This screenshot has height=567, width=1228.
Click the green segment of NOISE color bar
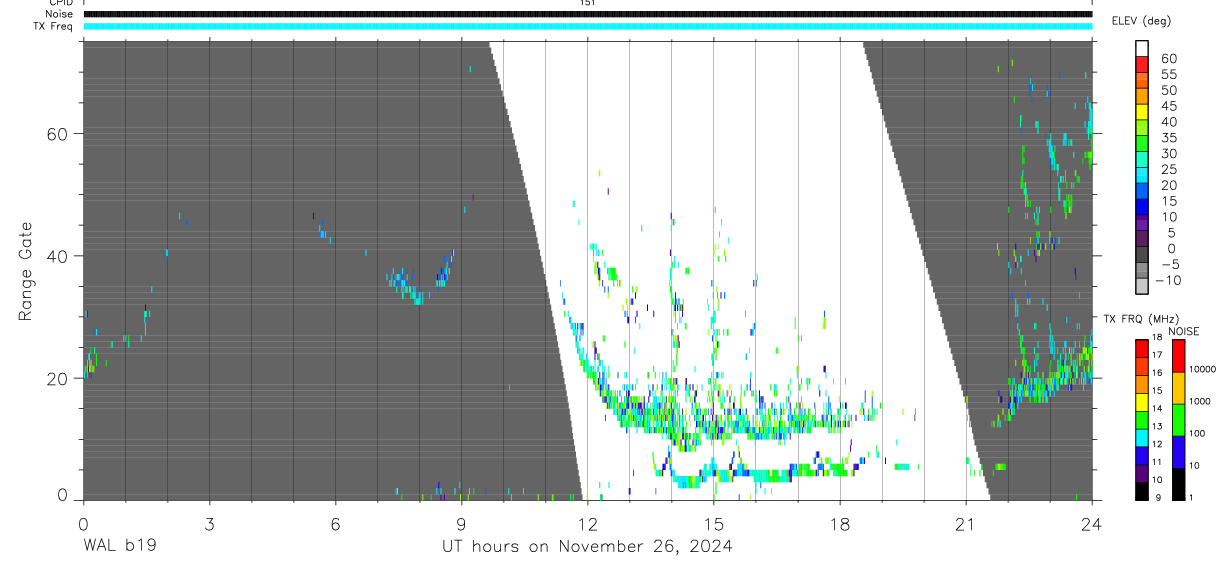coord(1178,418)
